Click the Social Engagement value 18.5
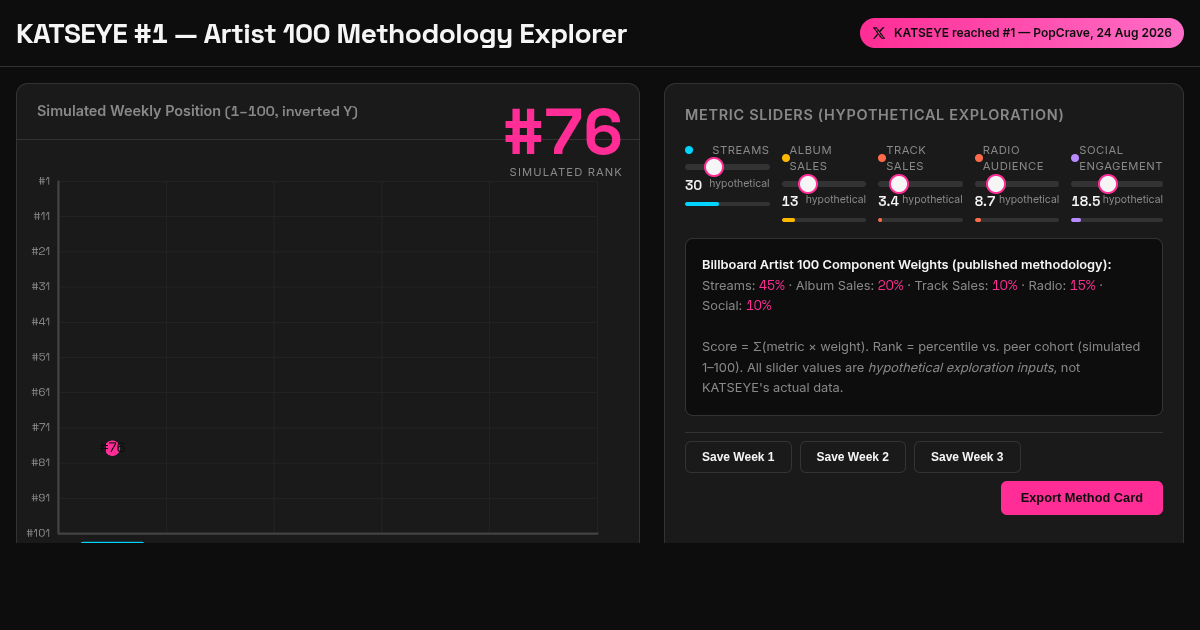Viewport: 1200px width, 630px height. pyautogui.click(x=1085, y=201)
